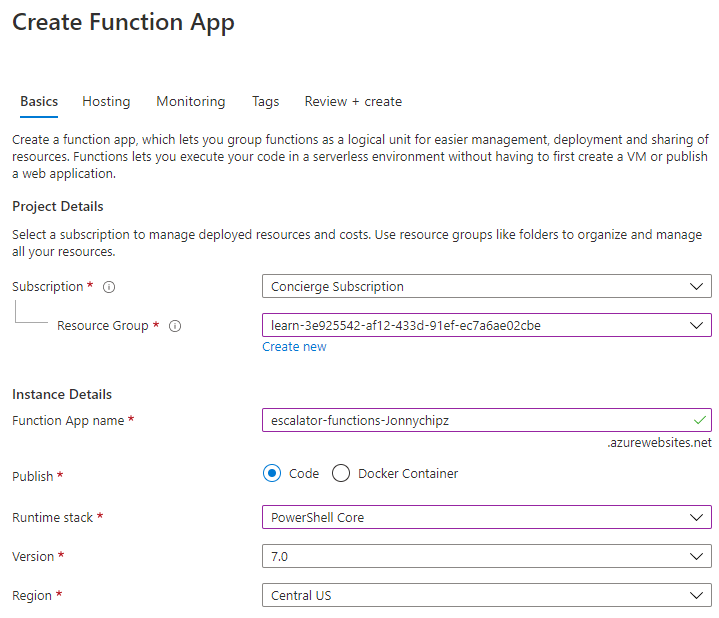Click the Create new resource group link
Viewport: 719px width, 618px height.
pos(294,347)
